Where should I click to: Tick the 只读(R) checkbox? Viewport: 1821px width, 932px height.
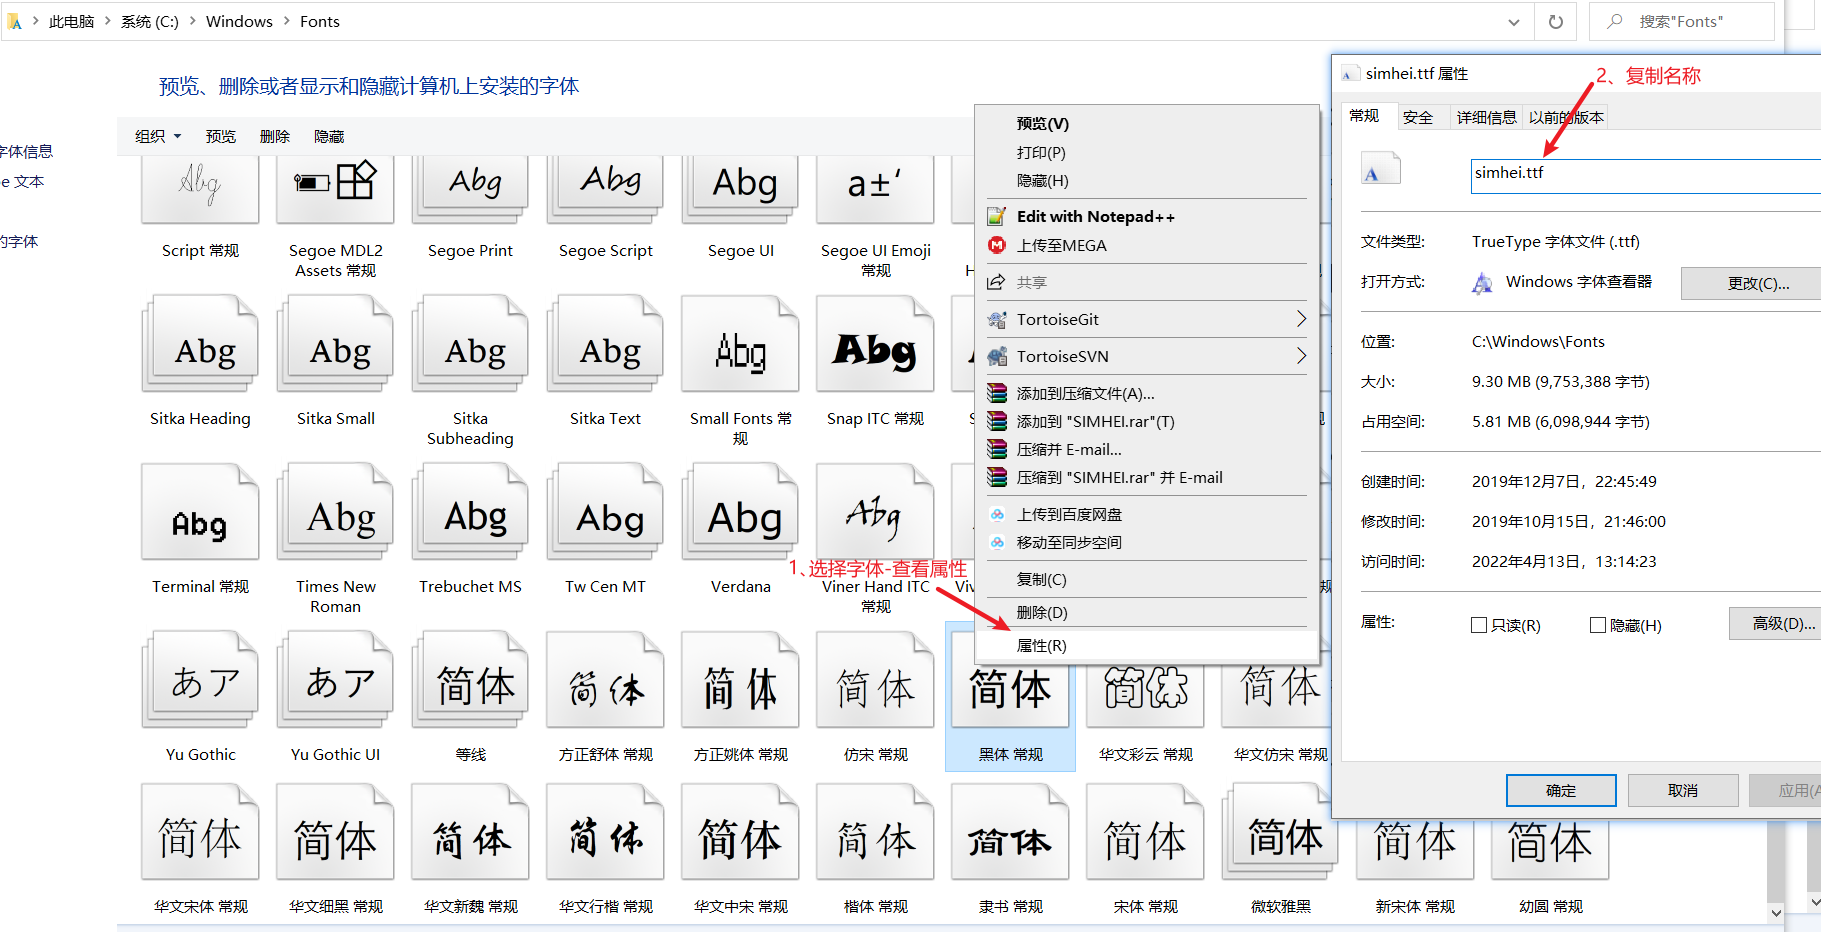click(1479, 625)
